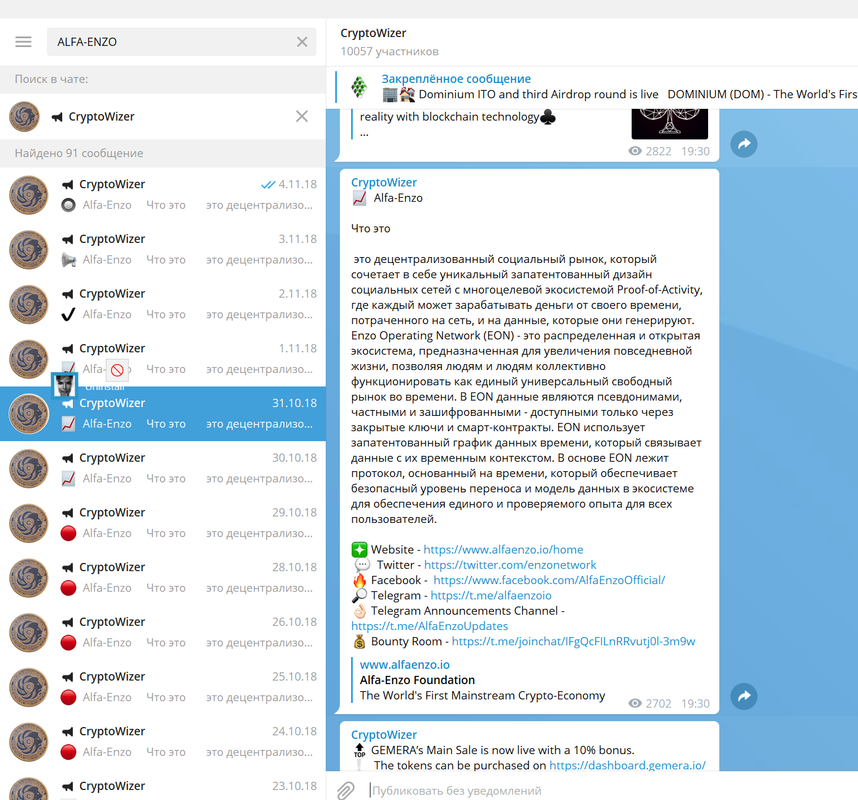Click the chat title CryptoWizer in header
This screenshot has width=858, height=800.
[373, 33]
